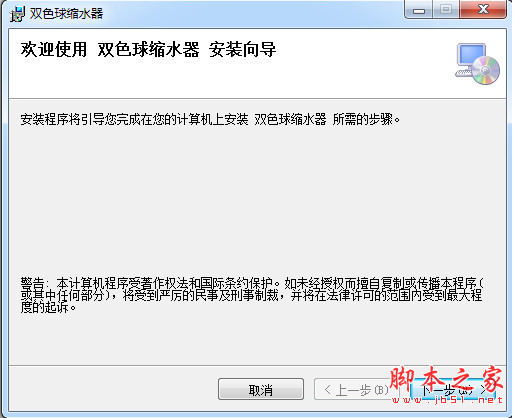Click the computer monitor in setup graphic
This screenshot has height=418, width=515.
[470, 57]
